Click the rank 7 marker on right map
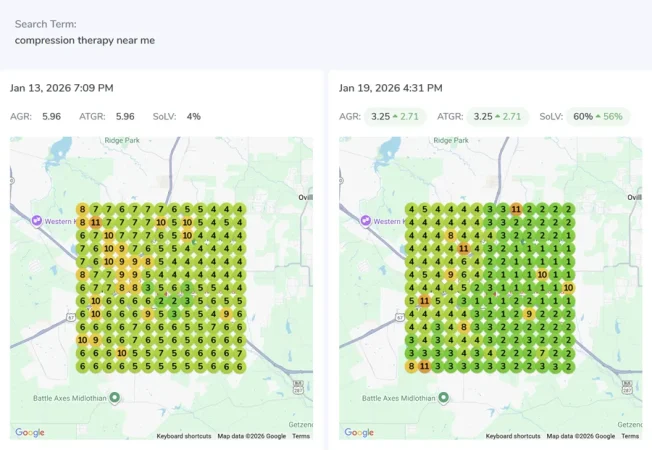This screenshot has height=450, width=652. (542, 354)
